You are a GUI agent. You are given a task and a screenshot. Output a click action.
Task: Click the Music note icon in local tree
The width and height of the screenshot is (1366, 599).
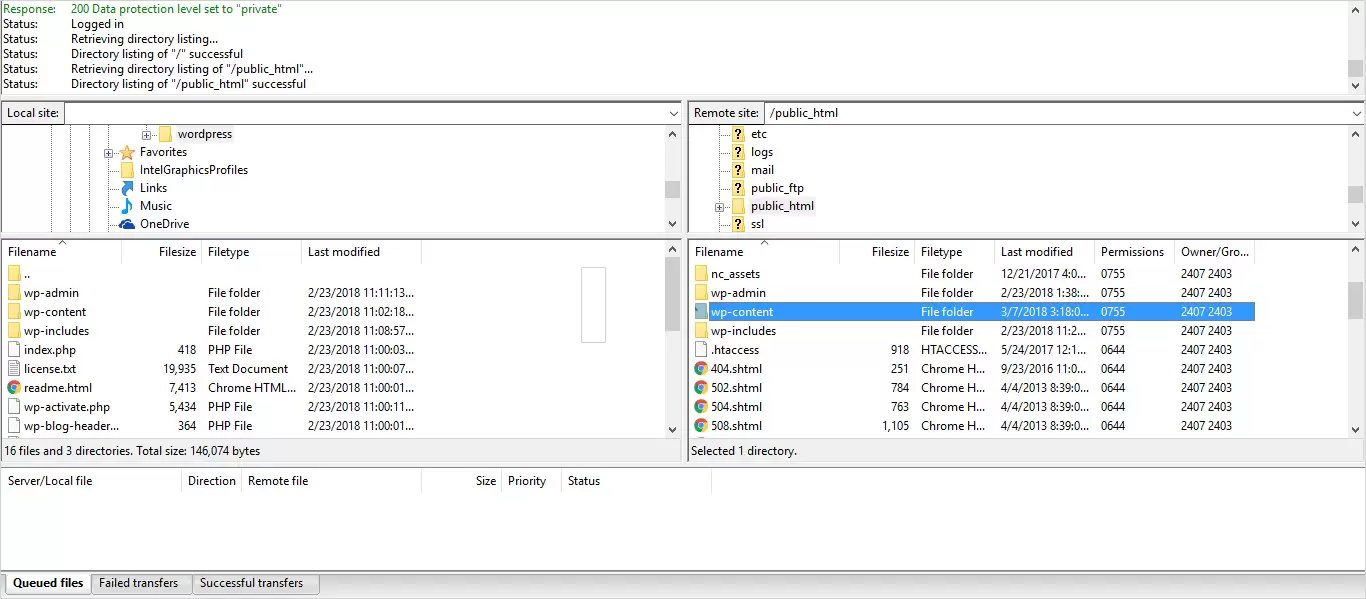coord(127,206)
